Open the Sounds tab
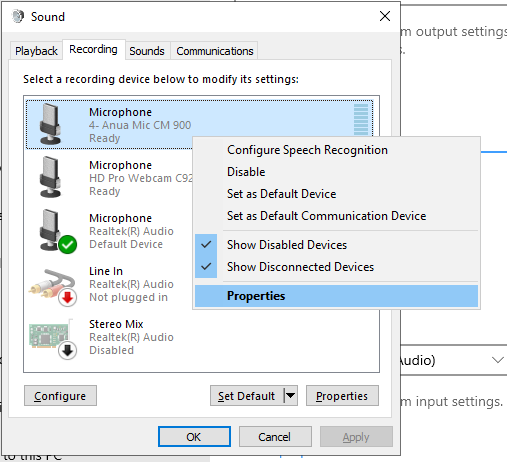This screenshot has width=507, height=462. pyautogui.click(x=147, y=51)
